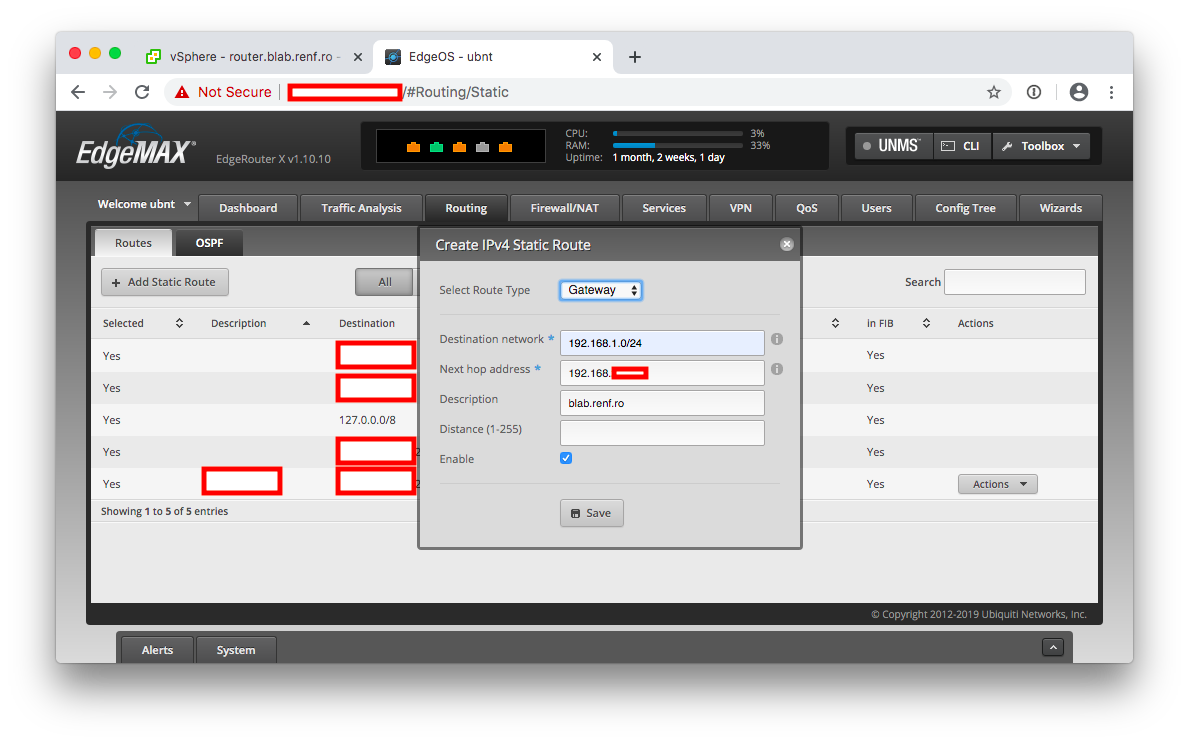Viewport: 1189px width, 743px height.
Task: Open a new browser tab
Action: (x=635, y=57)
